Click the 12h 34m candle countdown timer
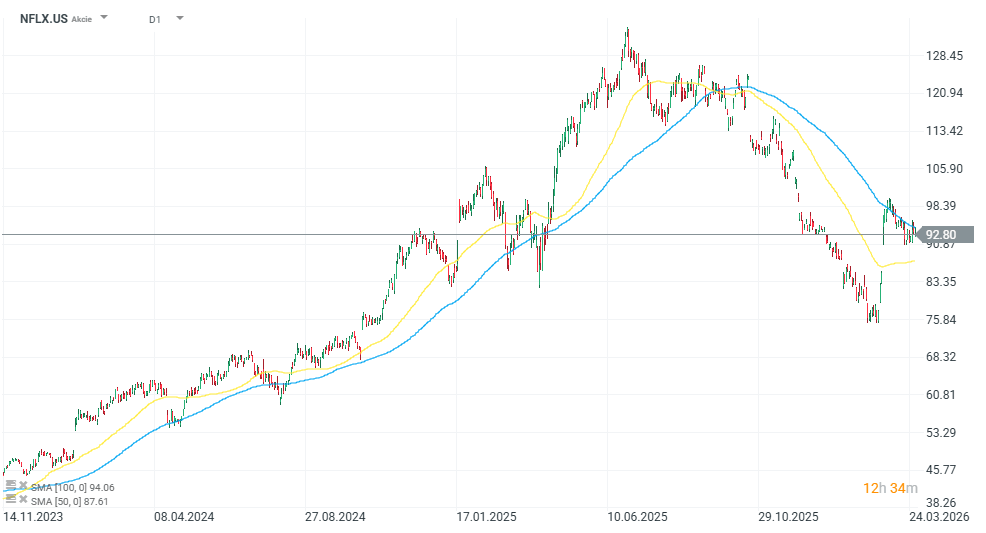This screenshot has width=986, height=533. click(886, 488)
